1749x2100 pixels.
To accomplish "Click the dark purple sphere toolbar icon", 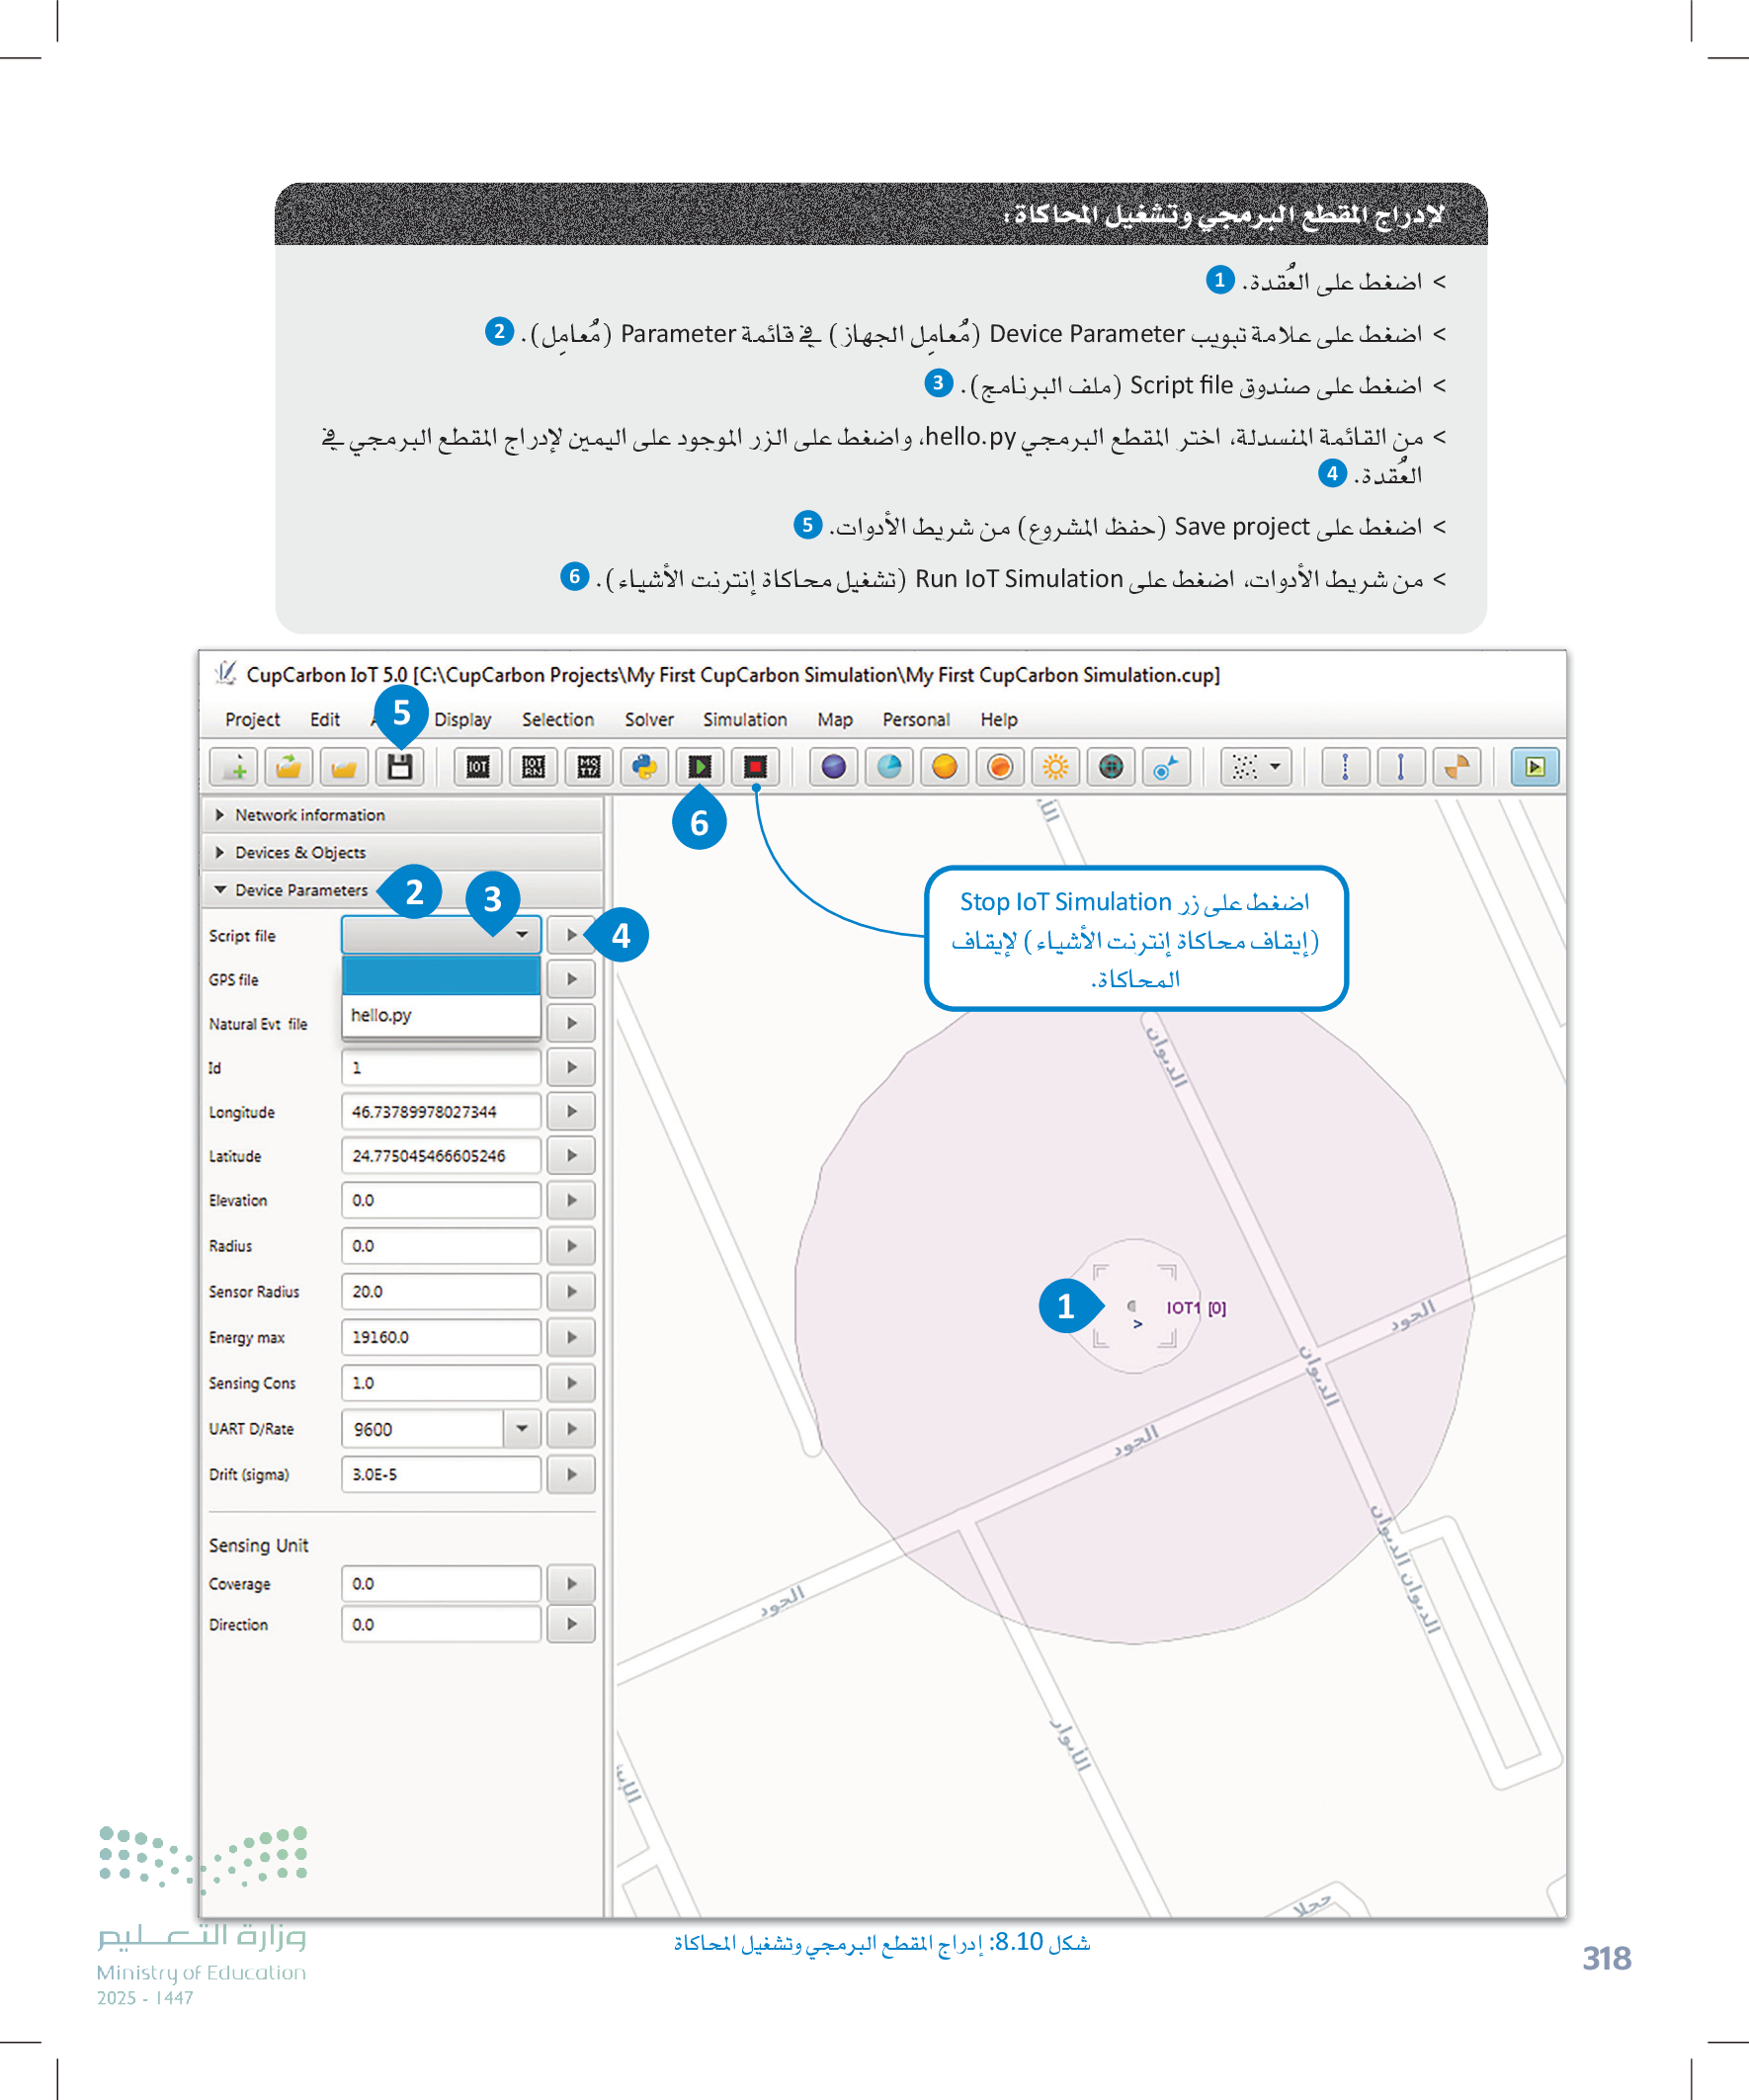I will pos(833,767).
